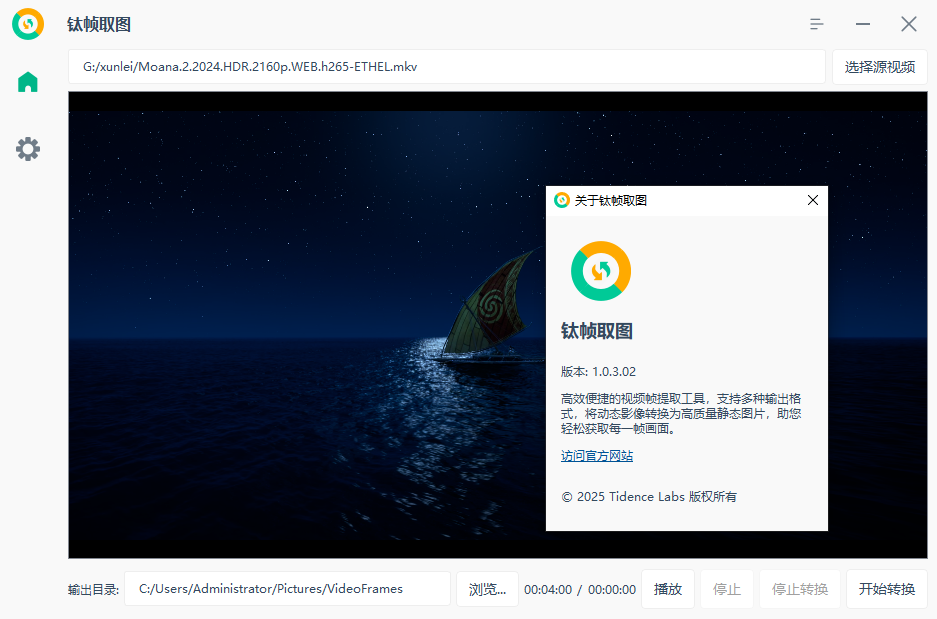Click the output directory path field

click(x=287, y=589)
